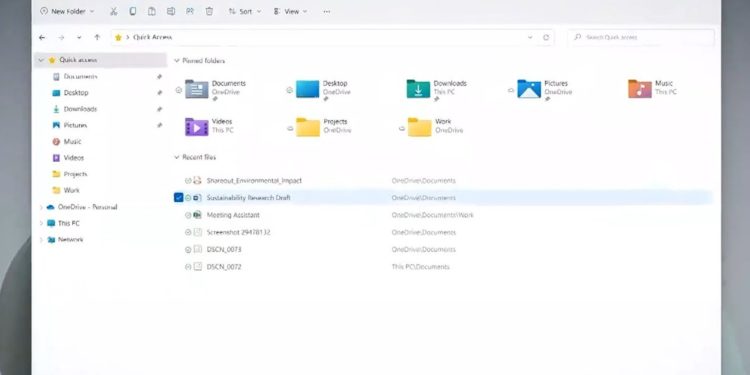The image size is (750, 375).
Task: Click Network icon in sidebar
Action: [x=51, y=240]
